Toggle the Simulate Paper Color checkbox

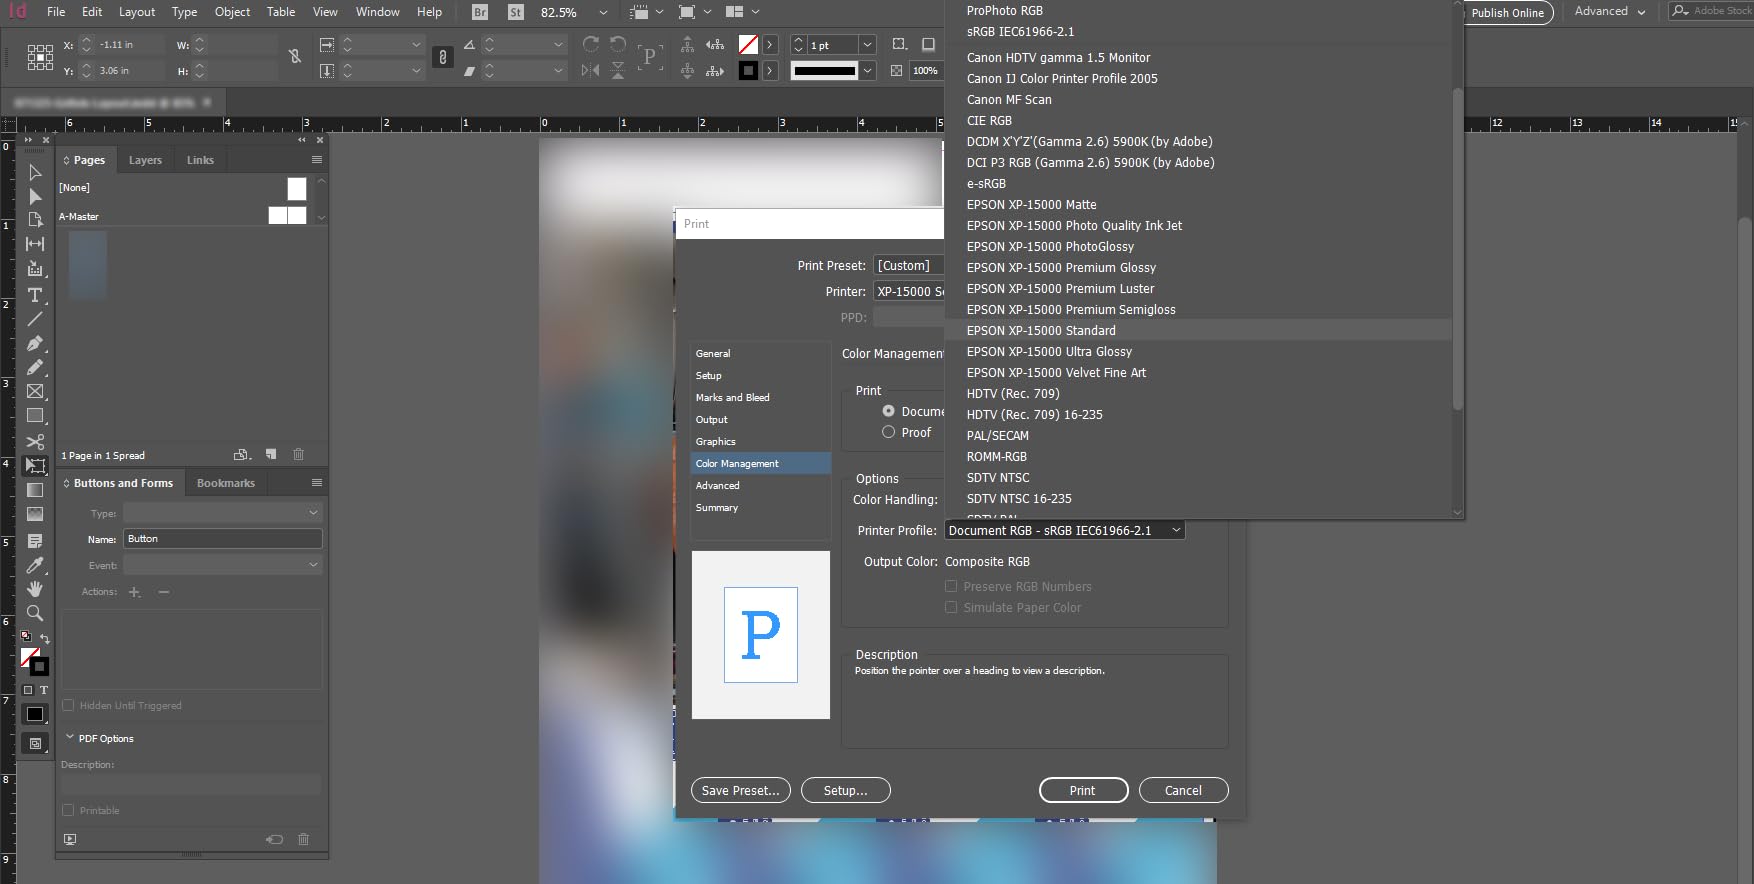[x=951, y=607]
